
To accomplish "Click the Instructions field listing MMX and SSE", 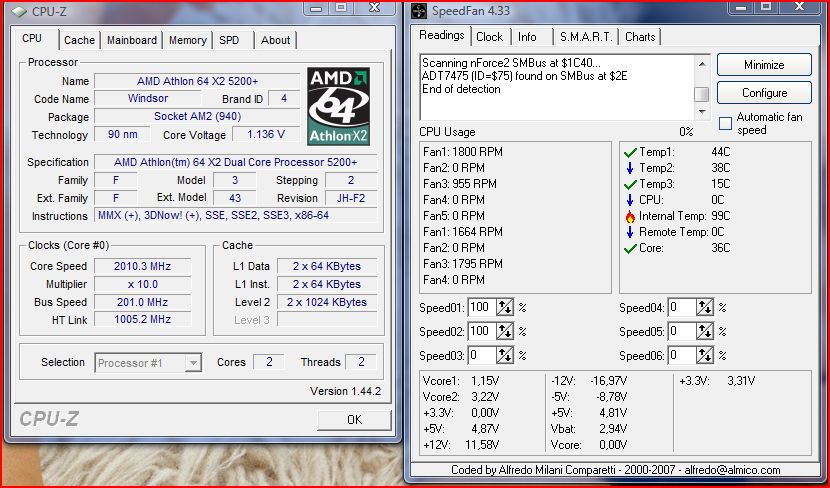I will coord(236,215).
